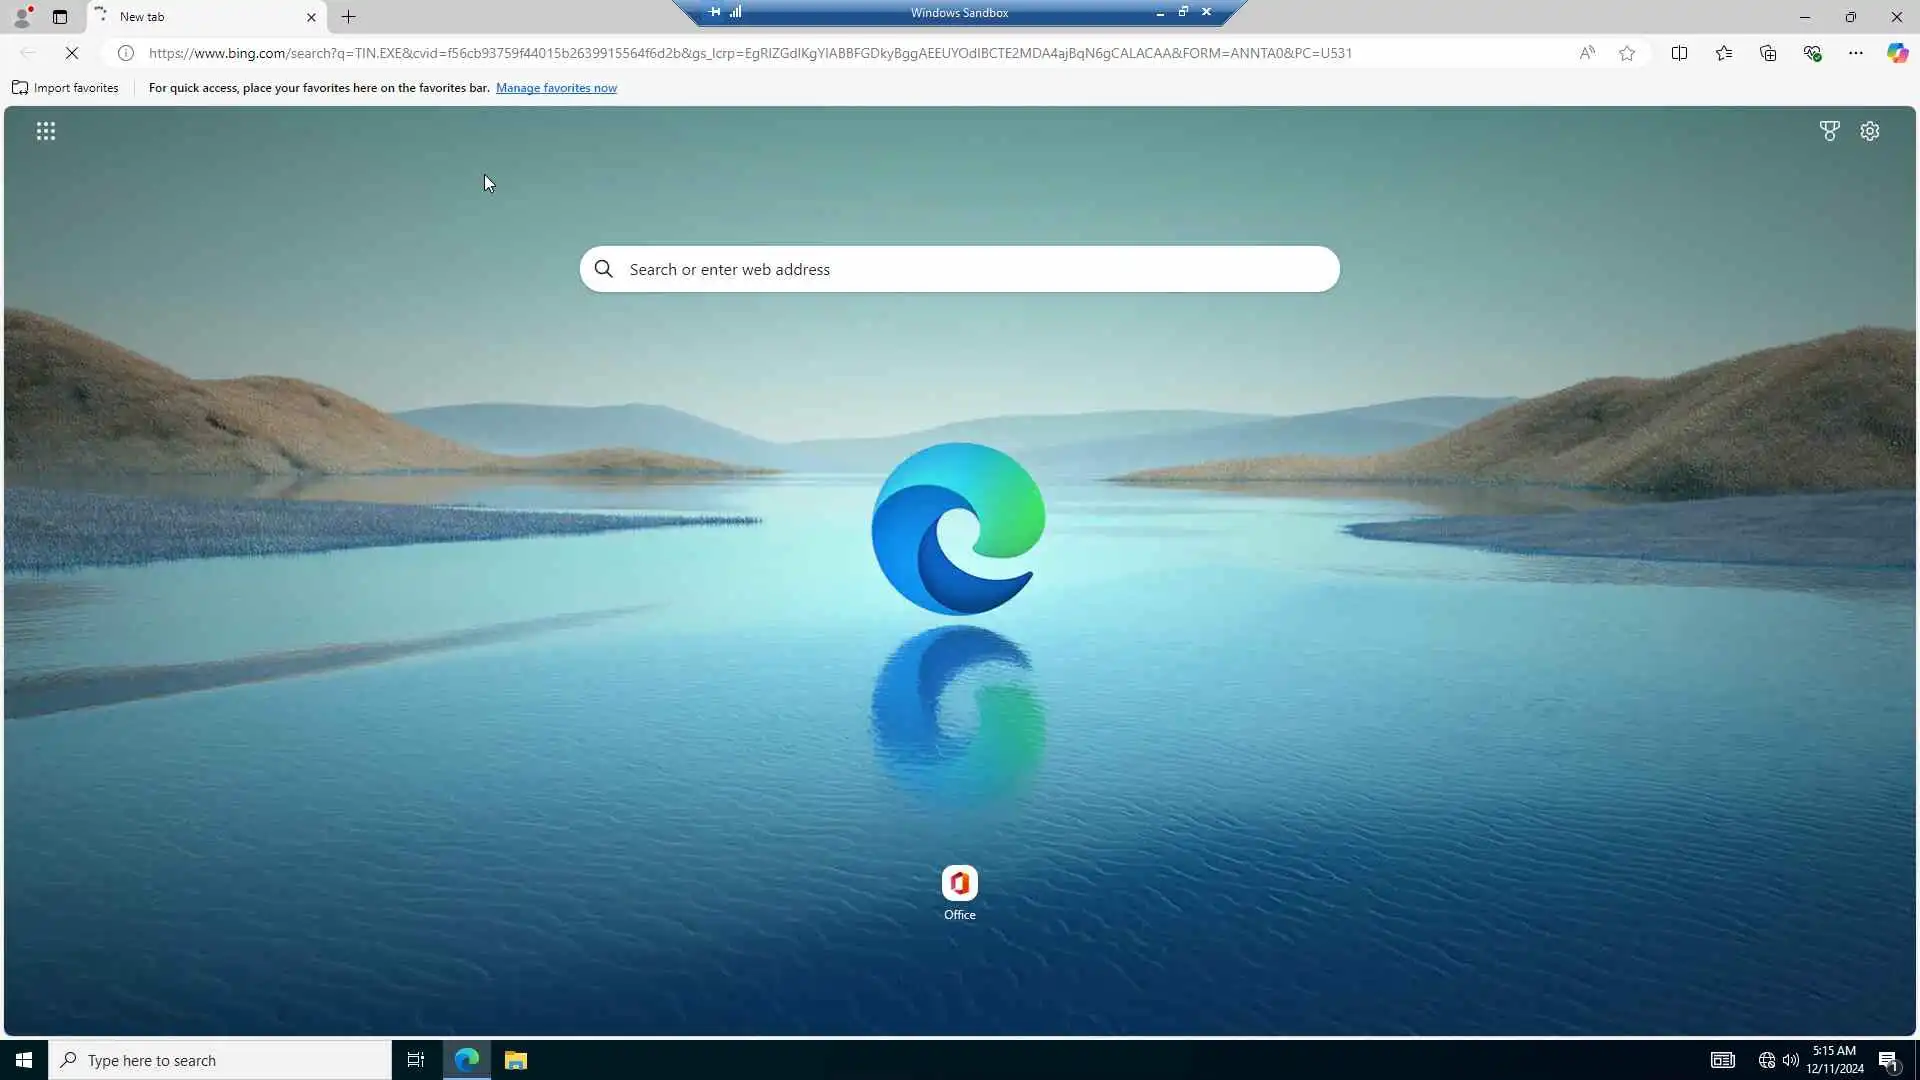
Task: Toggle Split screen view icon
Action: (x=1679, y=53)
